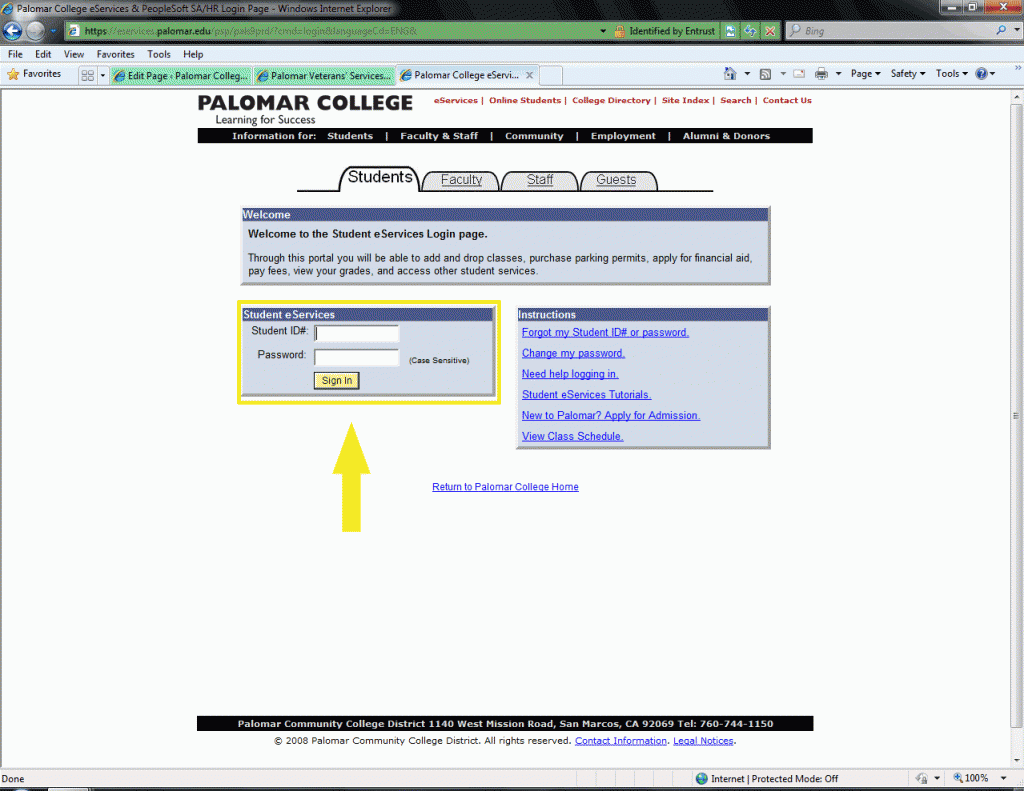This screenshot has height=791, width=1024.
Task: Click the Home icon in command bar
Action: (730, 74)
